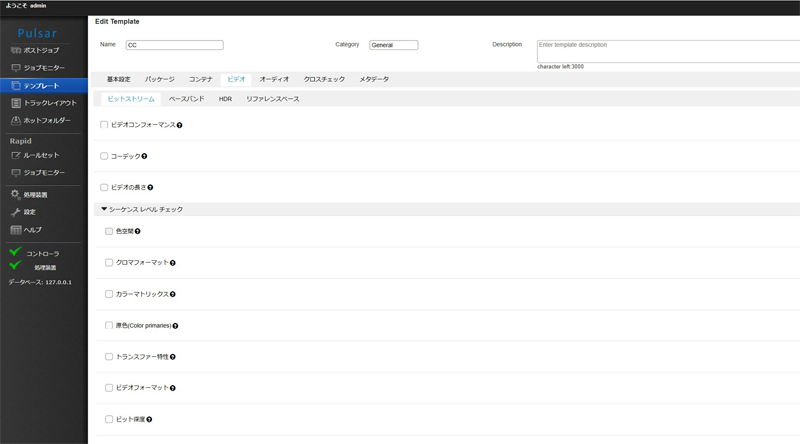Click the character left 3000 text
Image resolution: width=800 pixels, height=444 pixels.
point(560,67)
